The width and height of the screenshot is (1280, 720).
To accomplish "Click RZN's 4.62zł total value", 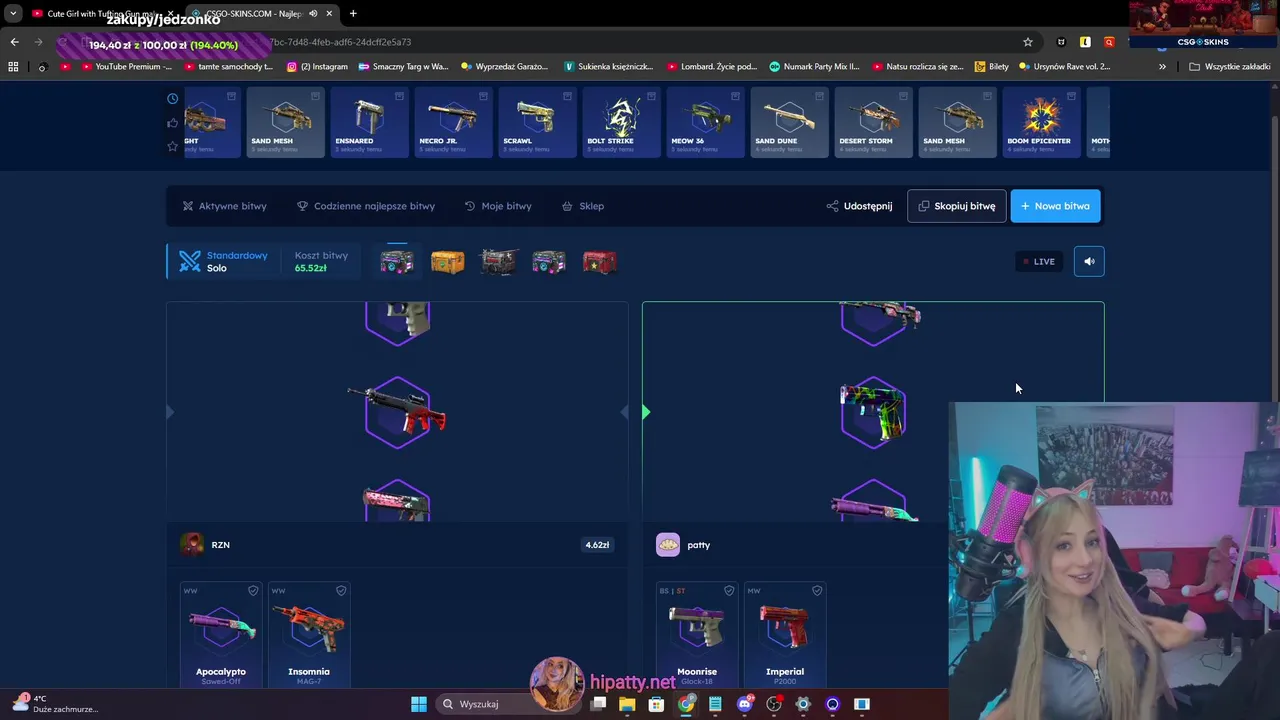I will (x=597, y=545).
